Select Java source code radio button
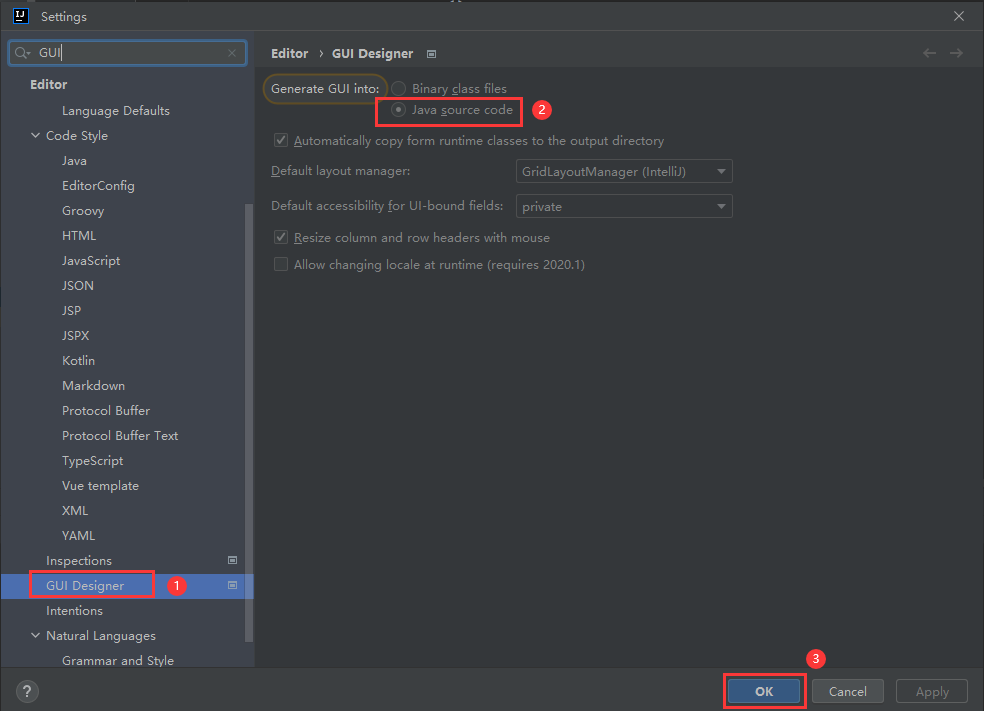This screenshot has width=984, height=711. pos(398,110)
